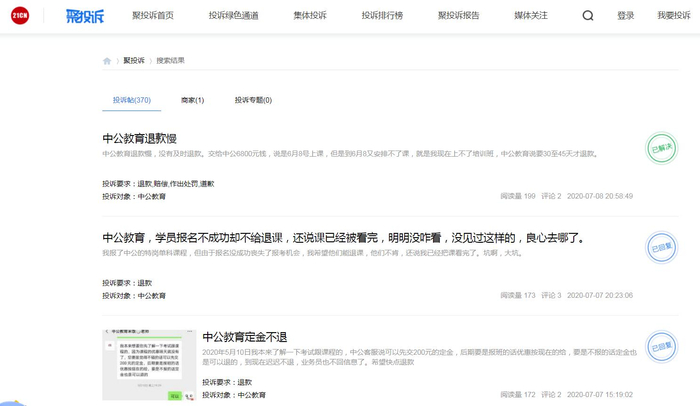This screenshot has width=700, height=406.
Task: Click the 登录 link
Action: pyautogui.click(x=625, y=16)
